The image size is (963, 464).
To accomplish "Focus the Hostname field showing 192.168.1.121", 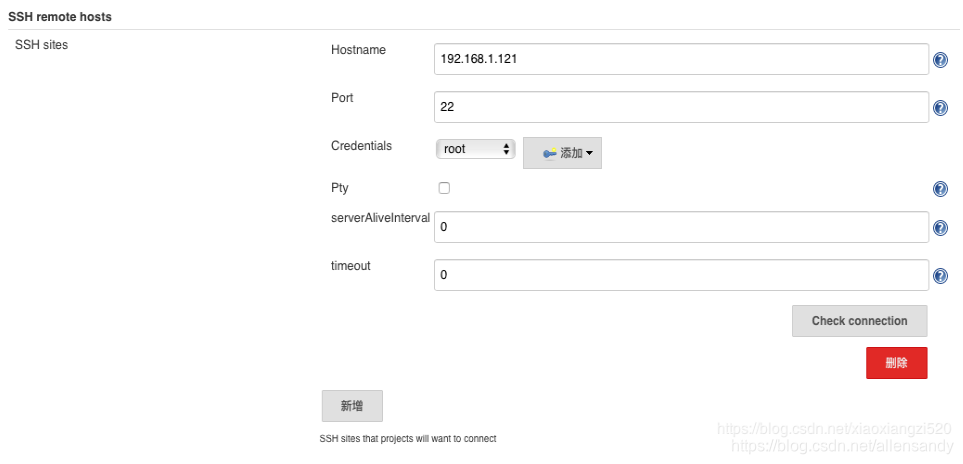I will [681, 59].
